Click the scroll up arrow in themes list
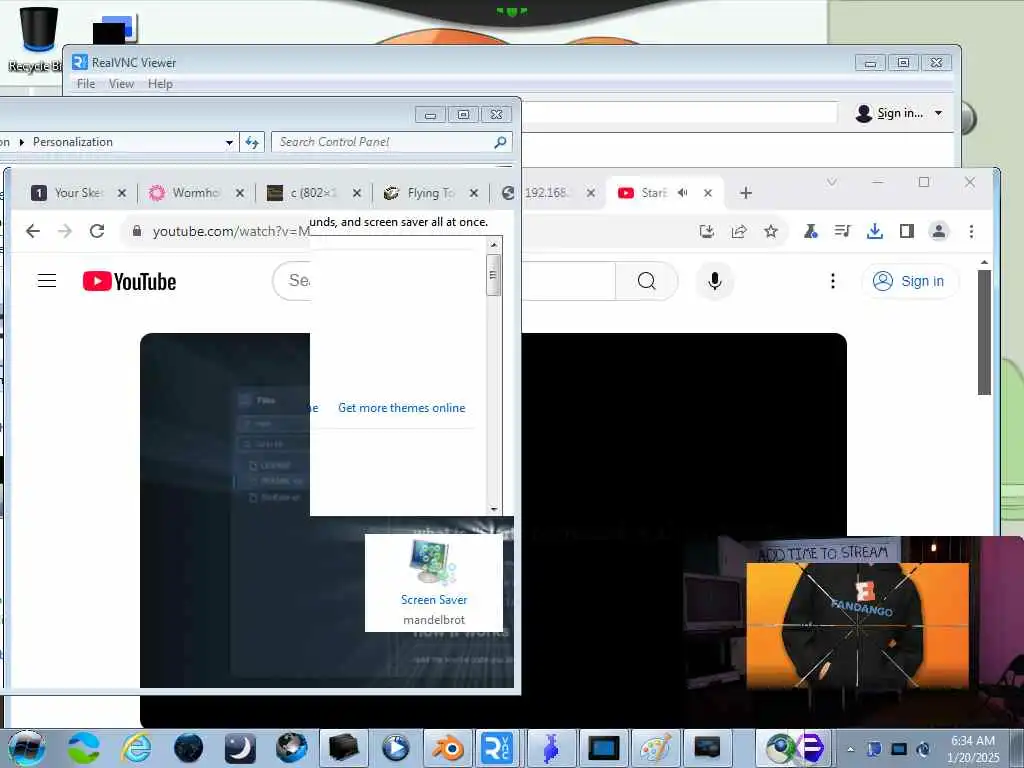 tap(494, 245)
